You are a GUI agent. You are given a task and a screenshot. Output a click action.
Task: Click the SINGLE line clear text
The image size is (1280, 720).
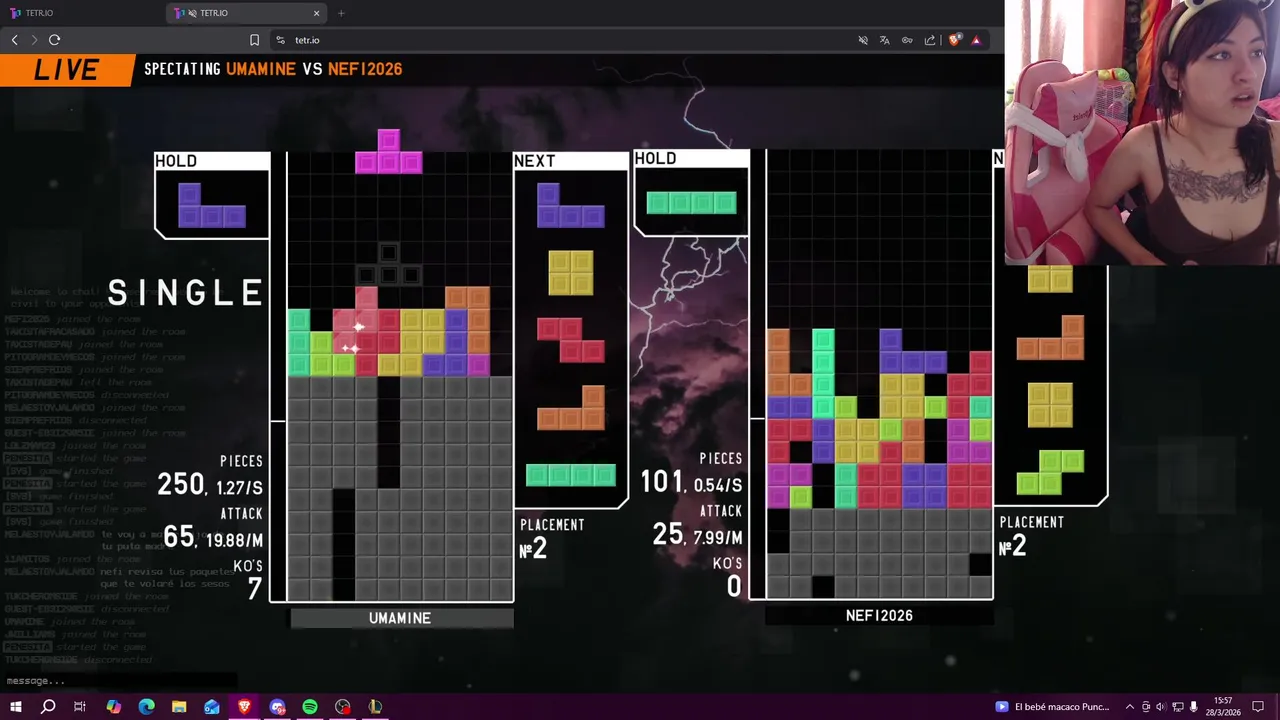pyautogui.click(x=186, y=293)
